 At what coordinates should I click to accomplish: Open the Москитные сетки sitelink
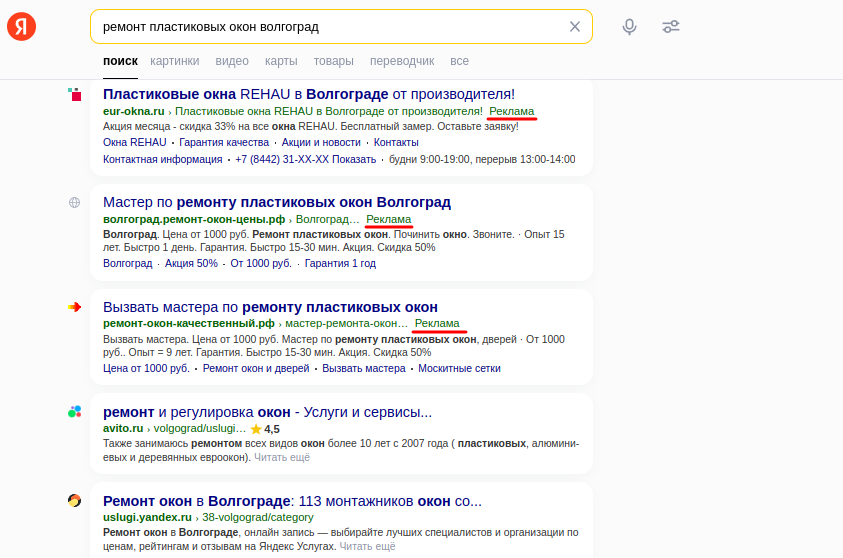[x=460, y=368]
